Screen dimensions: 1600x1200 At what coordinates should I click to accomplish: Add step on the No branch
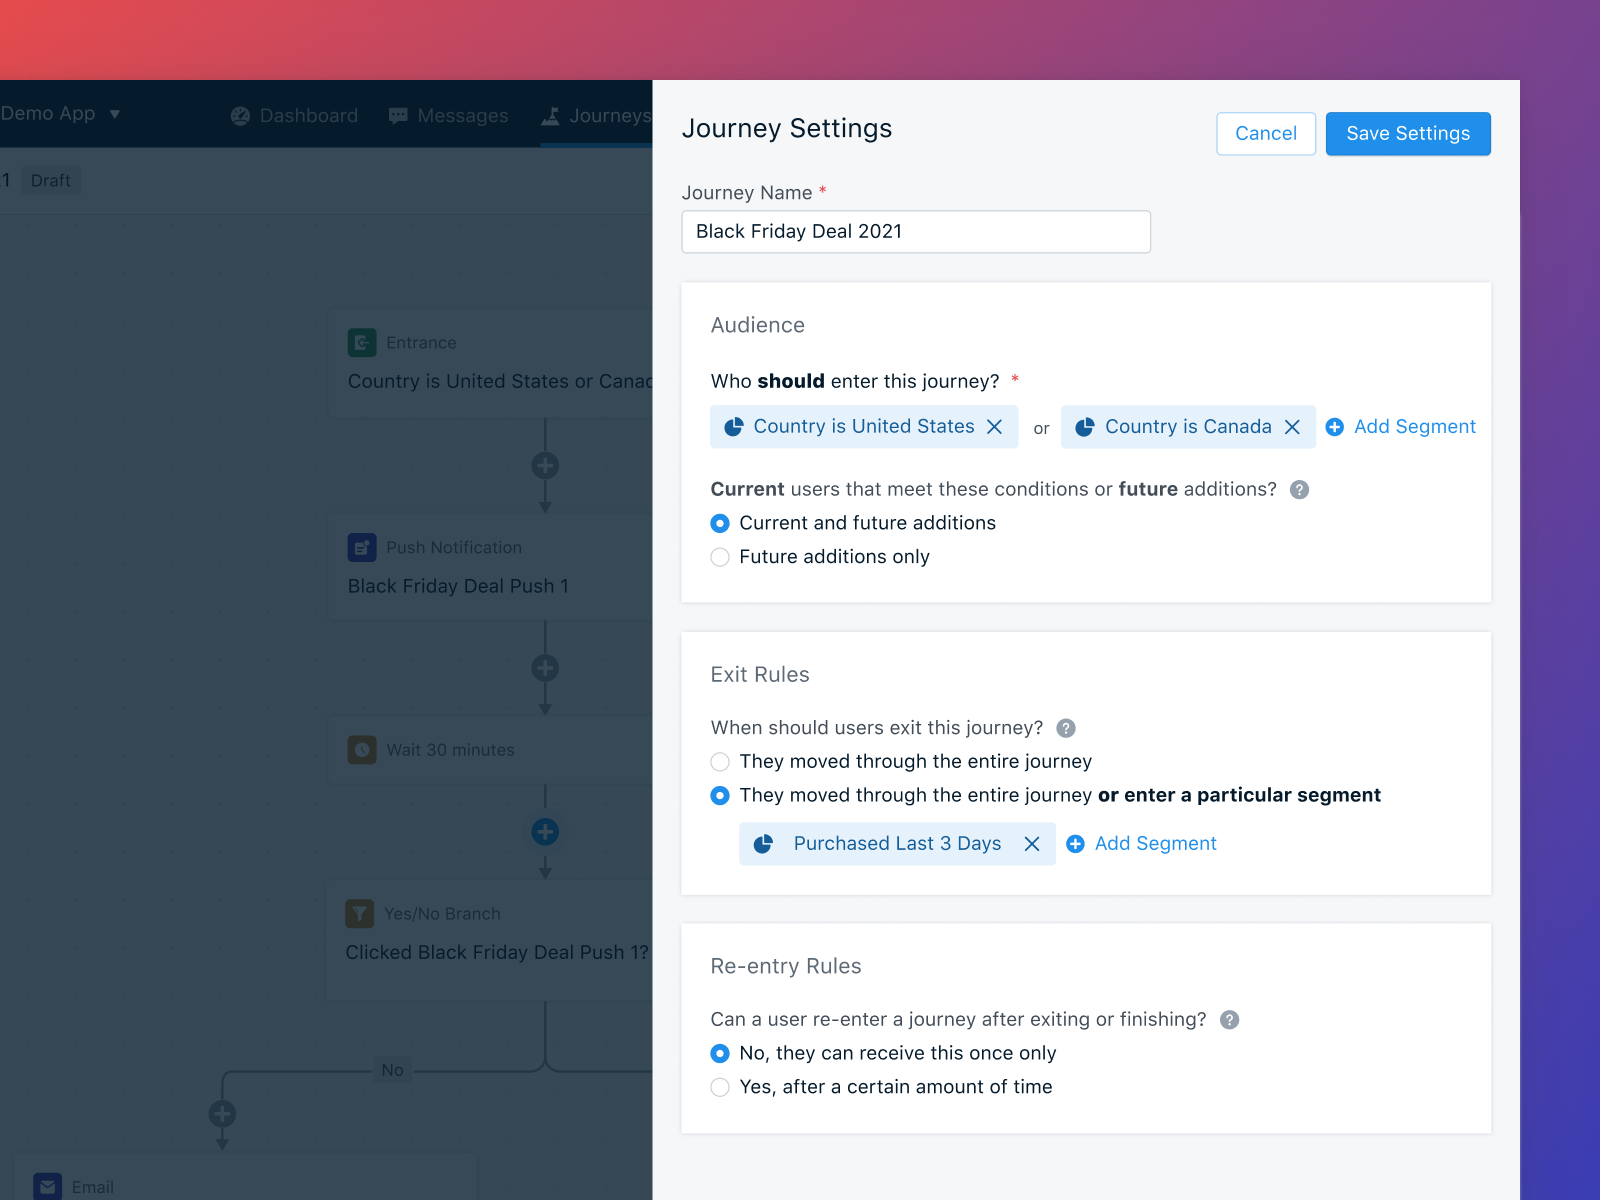[222, 1114]
